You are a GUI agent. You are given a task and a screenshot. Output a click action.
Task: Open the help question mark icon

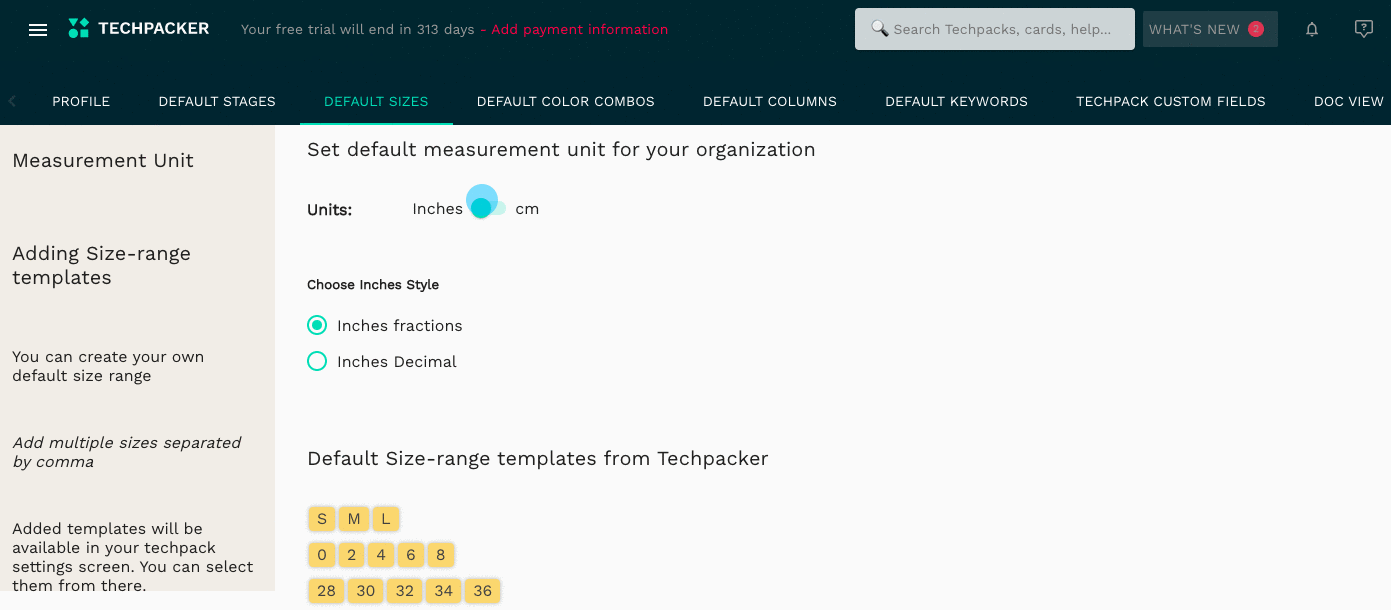tap(1363, 28)
